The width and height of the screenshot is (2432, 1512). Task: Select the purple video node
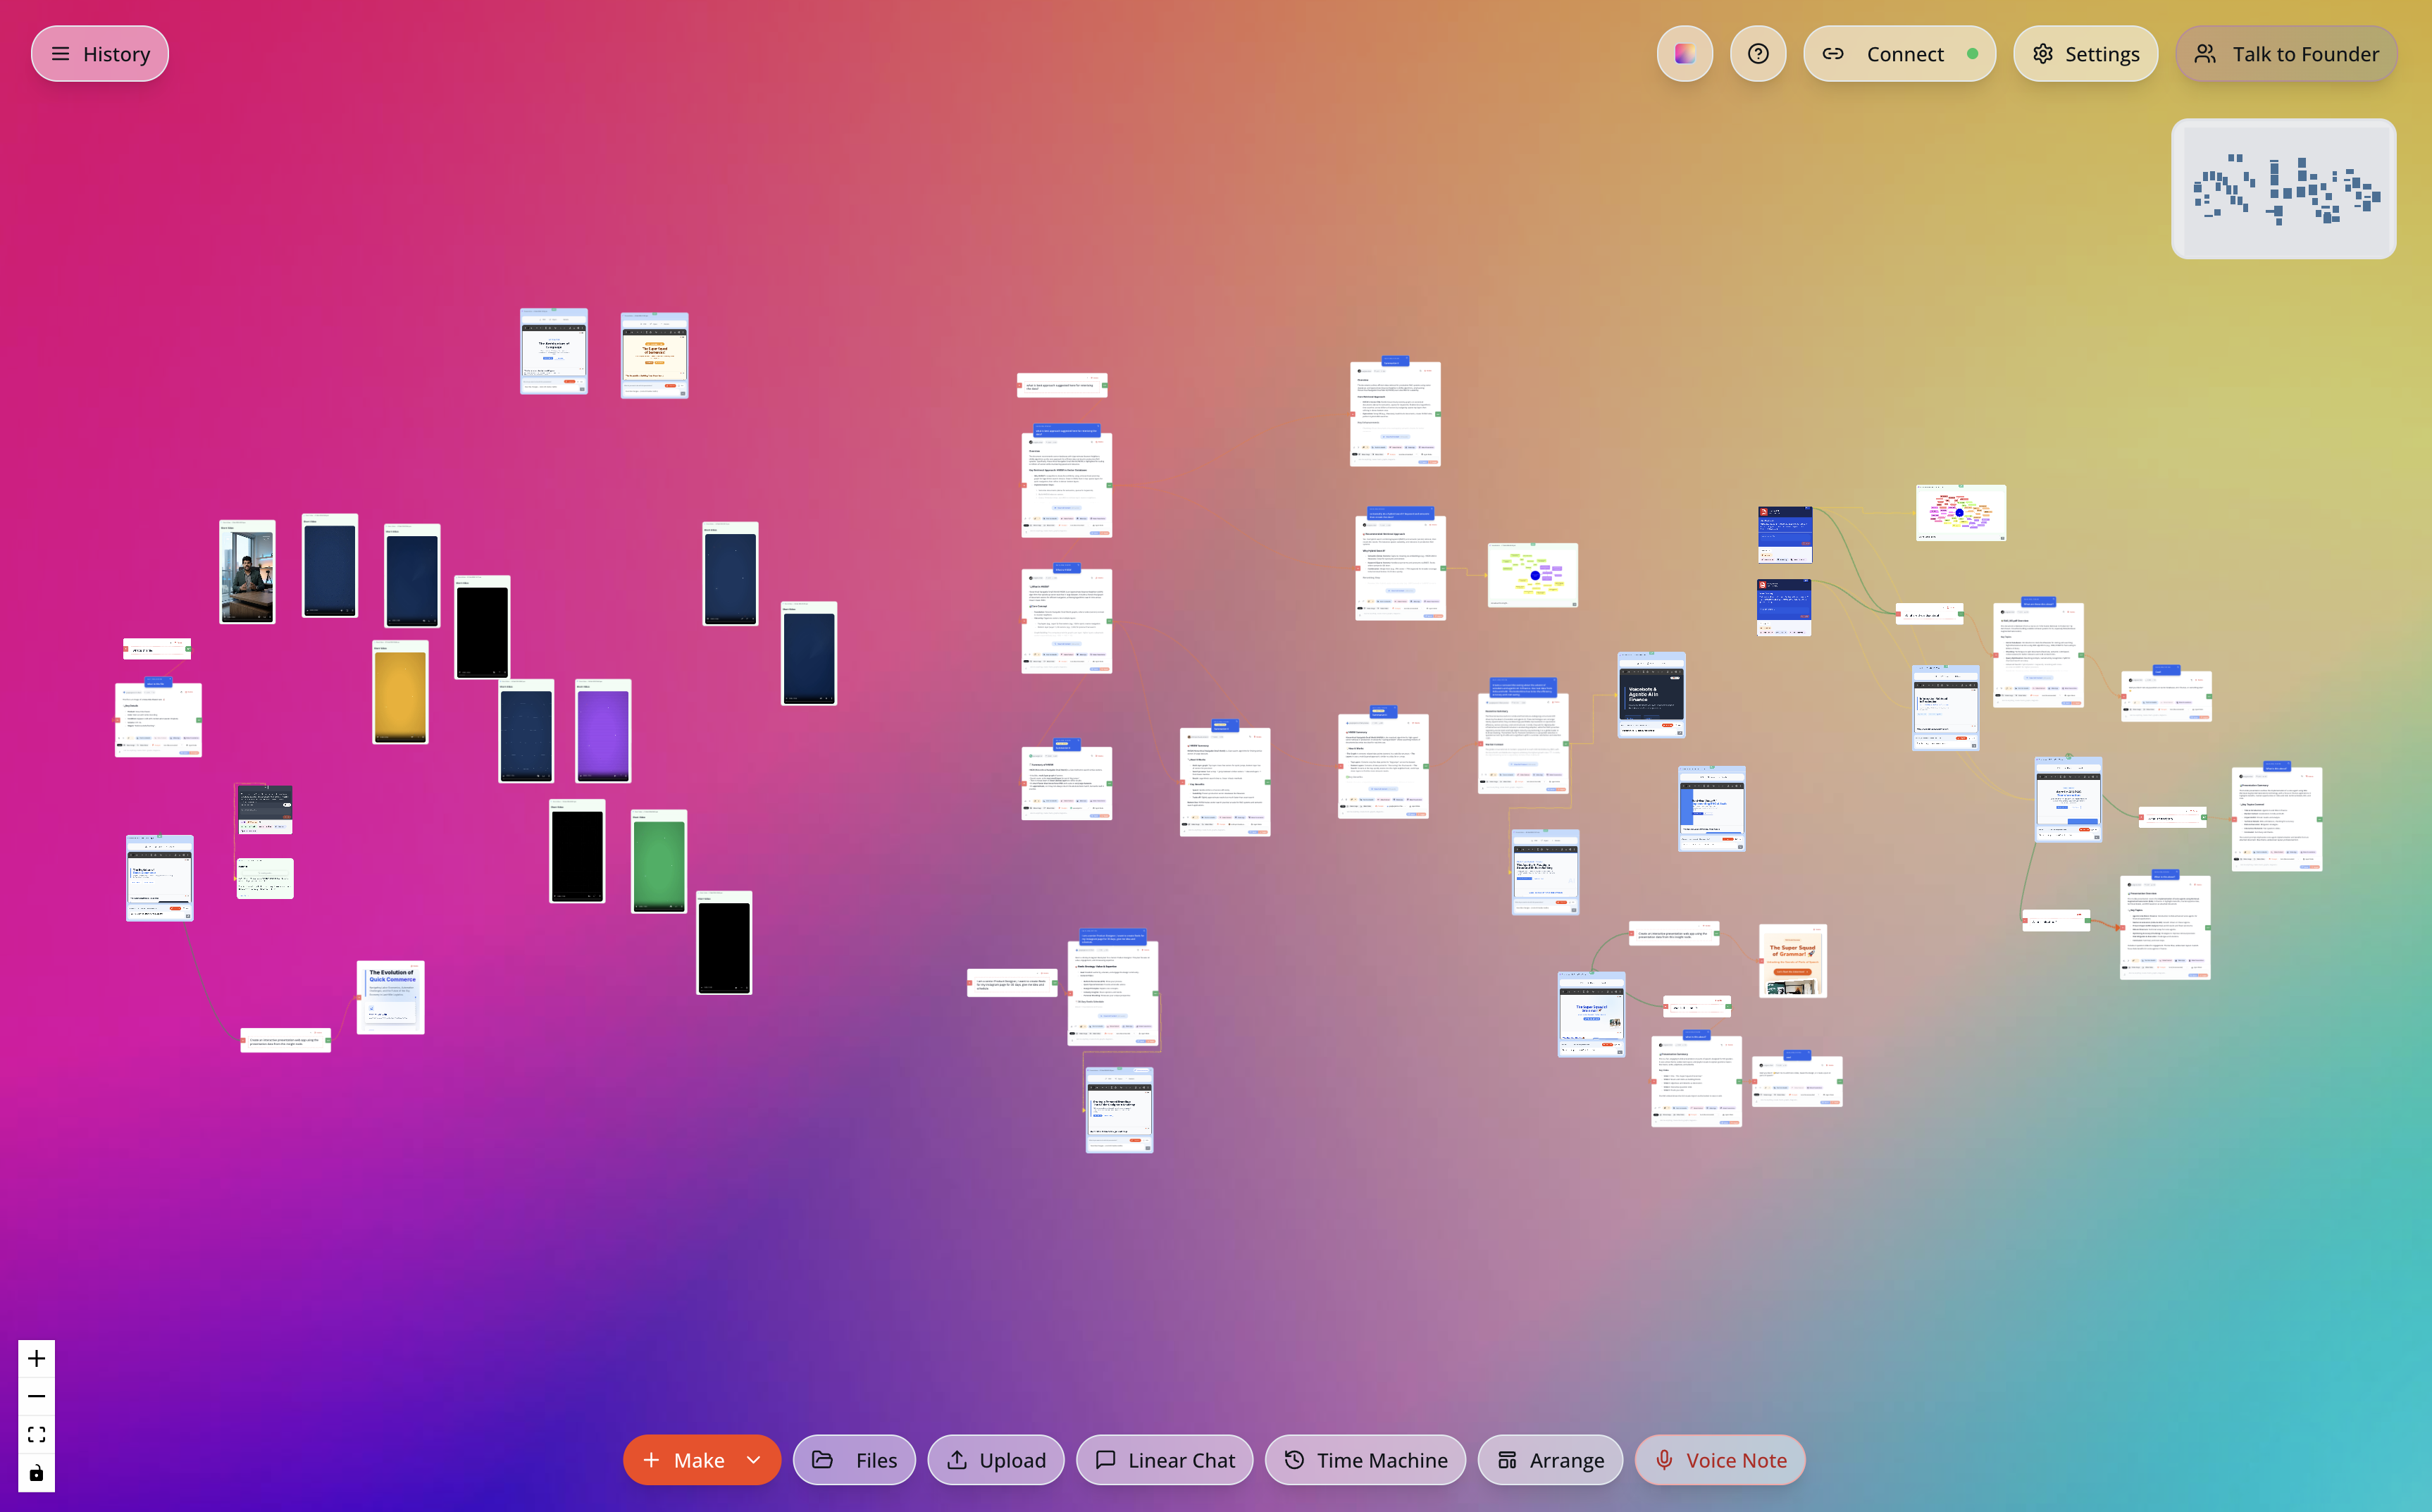[x=603, y=731]
